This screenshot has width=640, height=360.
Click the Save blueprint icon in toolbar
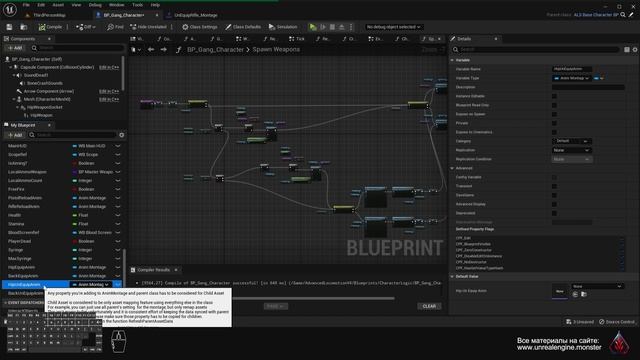coord(9,27)
